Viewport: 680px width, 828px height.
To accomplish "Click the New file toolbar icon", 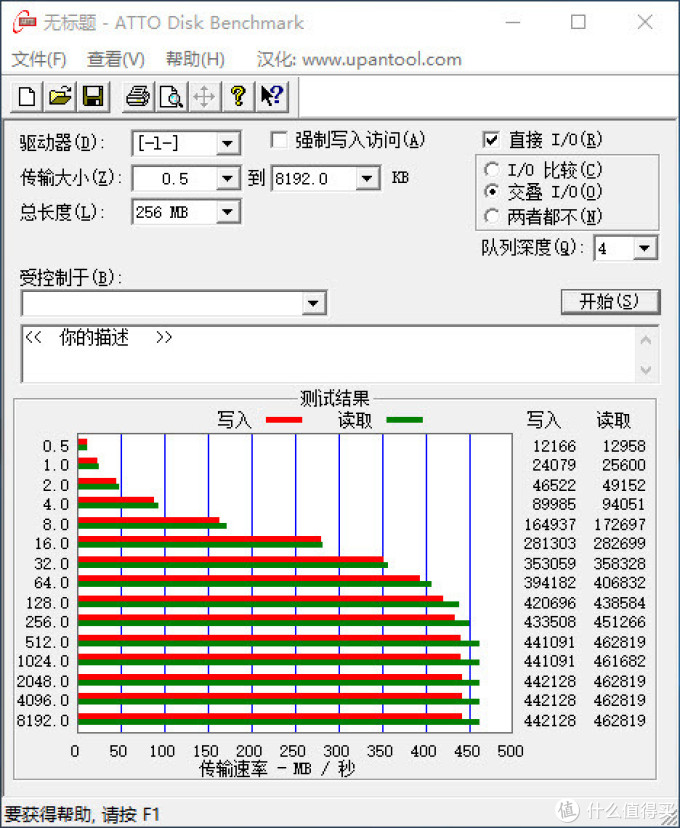I will 27,96.
